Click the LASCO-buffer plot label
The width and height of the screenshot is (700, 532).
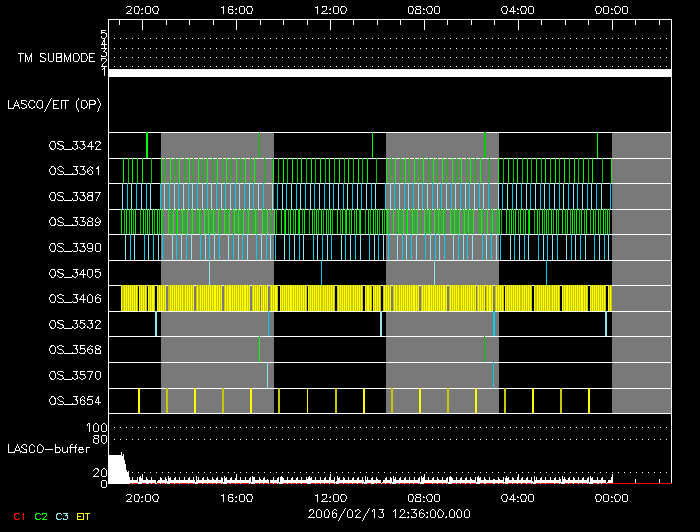click(x=47, y=449)
